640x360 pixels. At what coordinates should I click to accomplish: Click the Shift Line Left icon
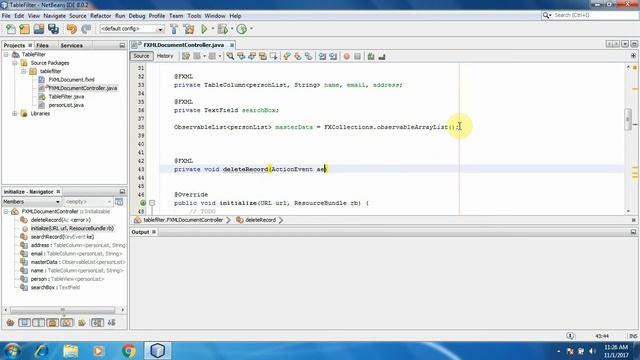322,56
